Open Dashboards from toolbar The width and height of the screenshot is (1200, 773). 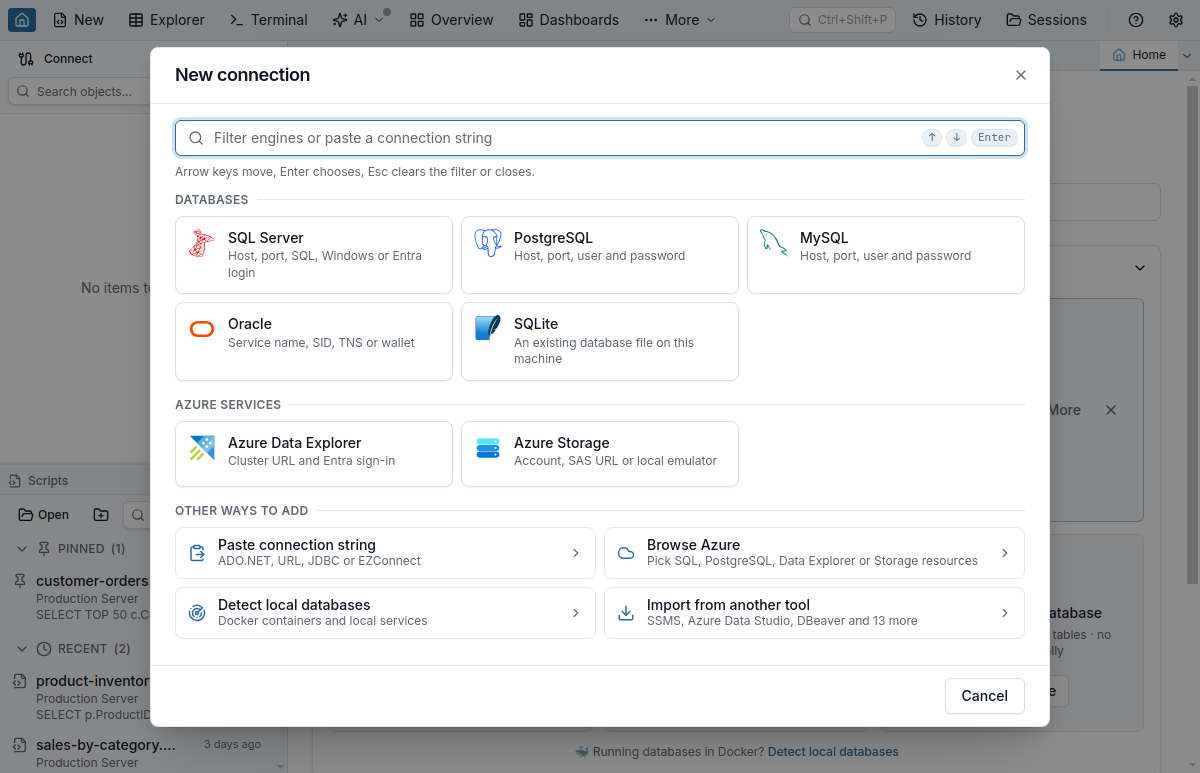(x=569, y=20)
